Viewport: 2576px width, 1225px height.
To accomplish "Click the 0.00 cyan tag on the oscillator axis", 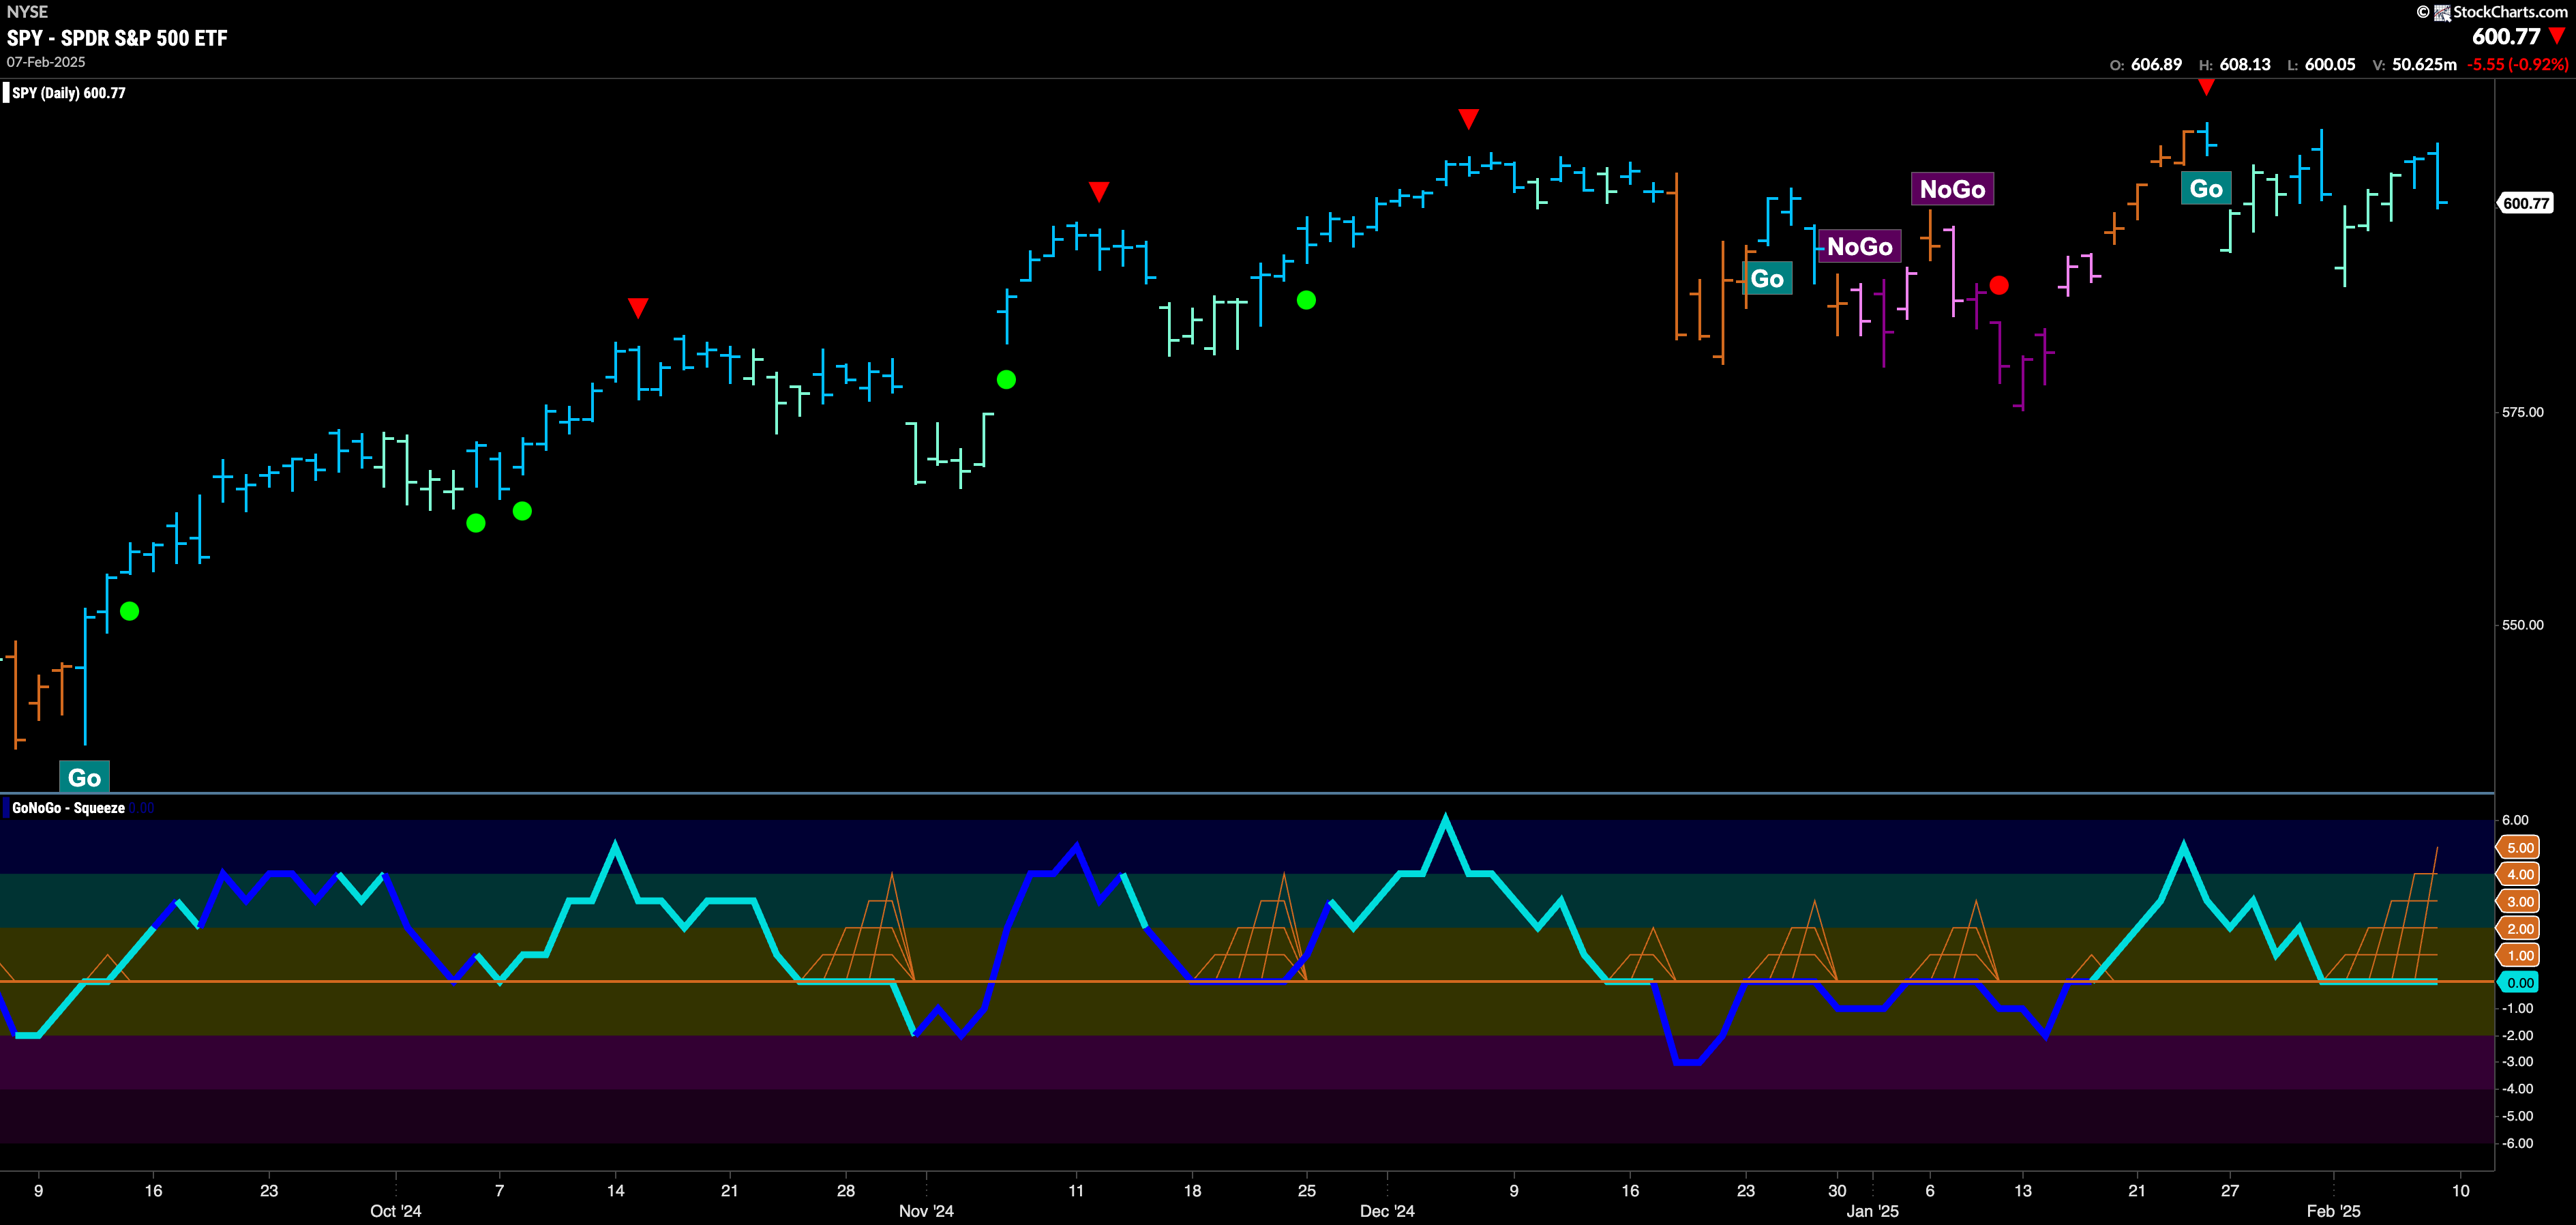I will coord(2519,983).
